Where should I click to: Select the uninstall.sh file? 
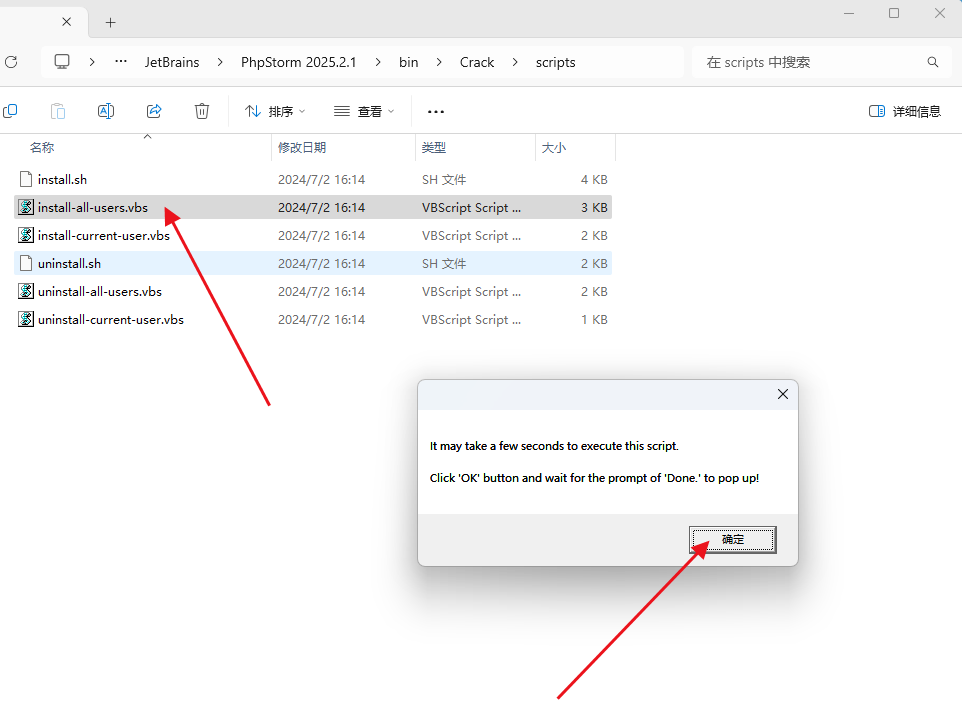[x=313, y=263]
